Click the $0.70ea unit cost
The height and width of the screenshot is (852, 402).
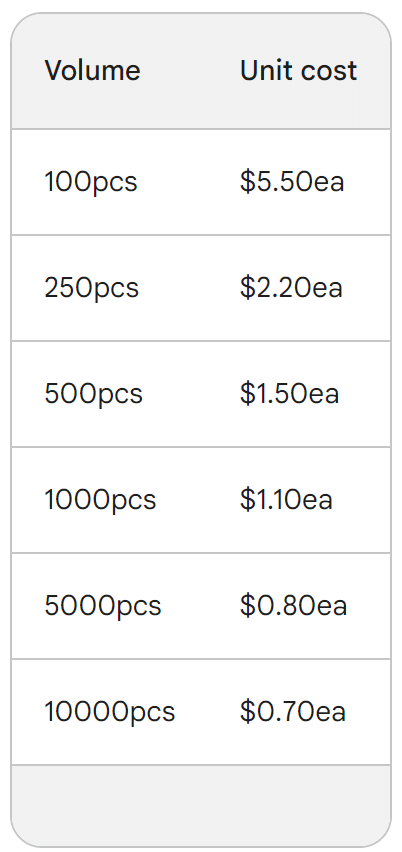(293, 712)
